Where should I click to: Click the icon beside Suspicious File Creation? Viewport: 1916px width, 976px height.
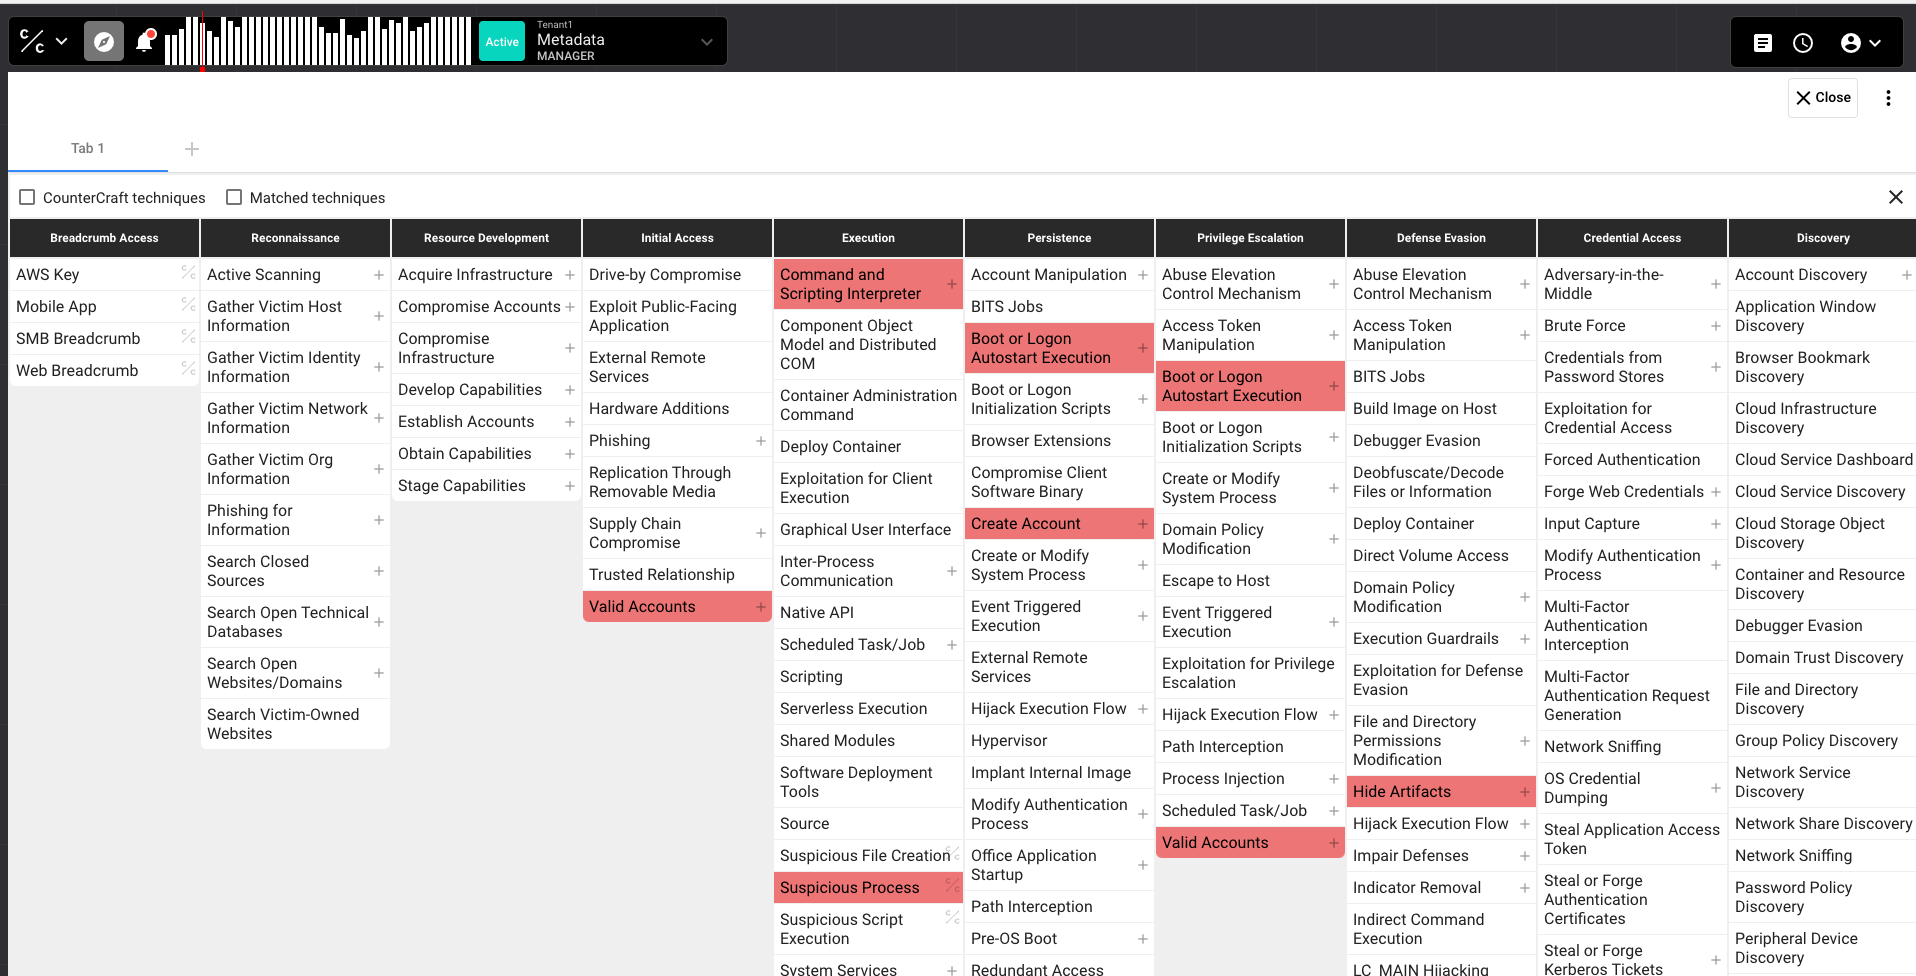tap(953, 855)
